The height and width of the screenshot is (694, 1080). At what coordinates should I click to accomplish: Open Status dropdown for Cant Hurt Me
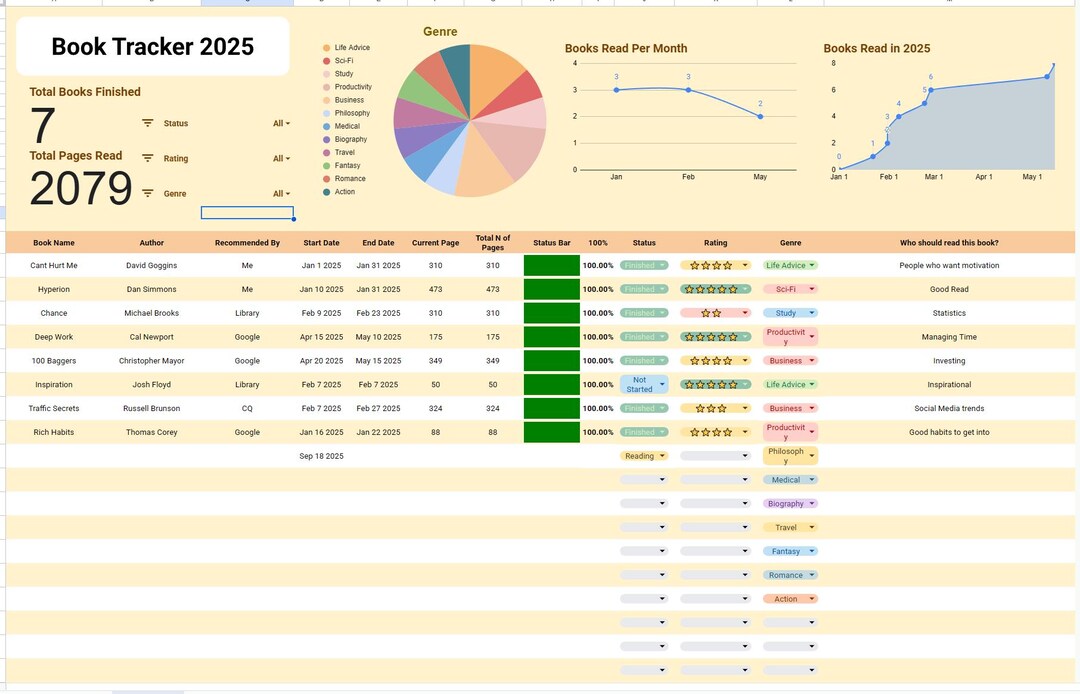coord(644,265)
